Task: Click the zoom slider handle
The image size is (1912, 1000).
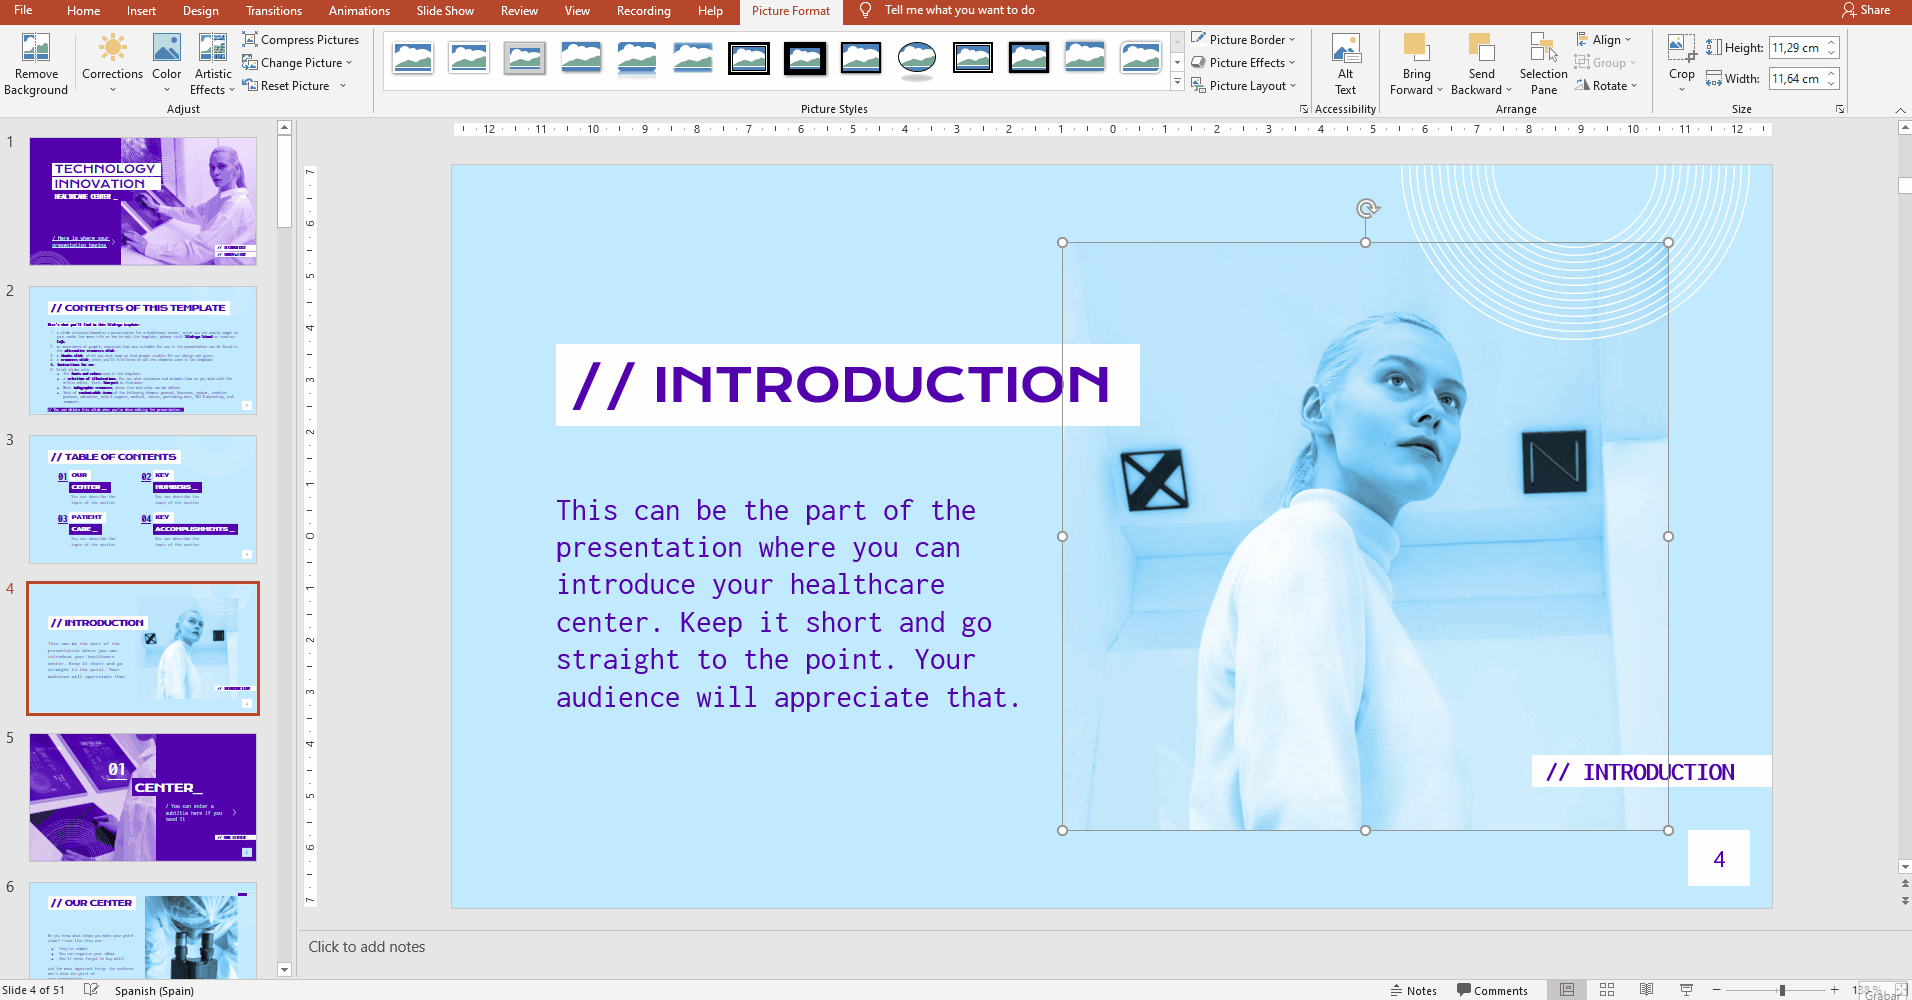Action: (x=1782, y=990)
